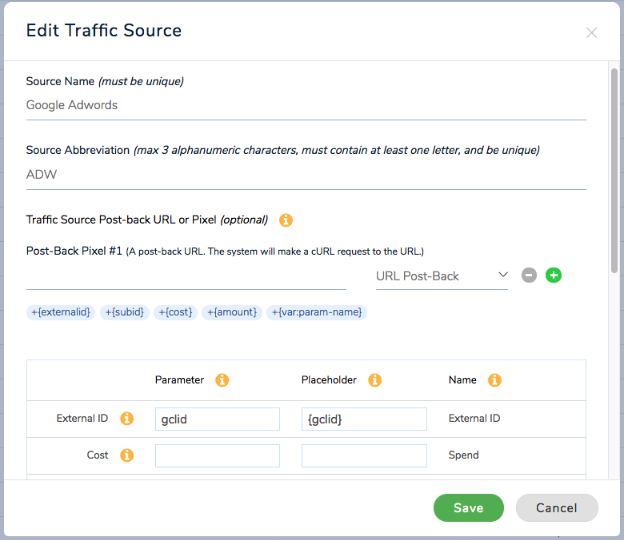
Task: Click the 'Post-Back Pixel #1' label
Action: click(74, 251)
